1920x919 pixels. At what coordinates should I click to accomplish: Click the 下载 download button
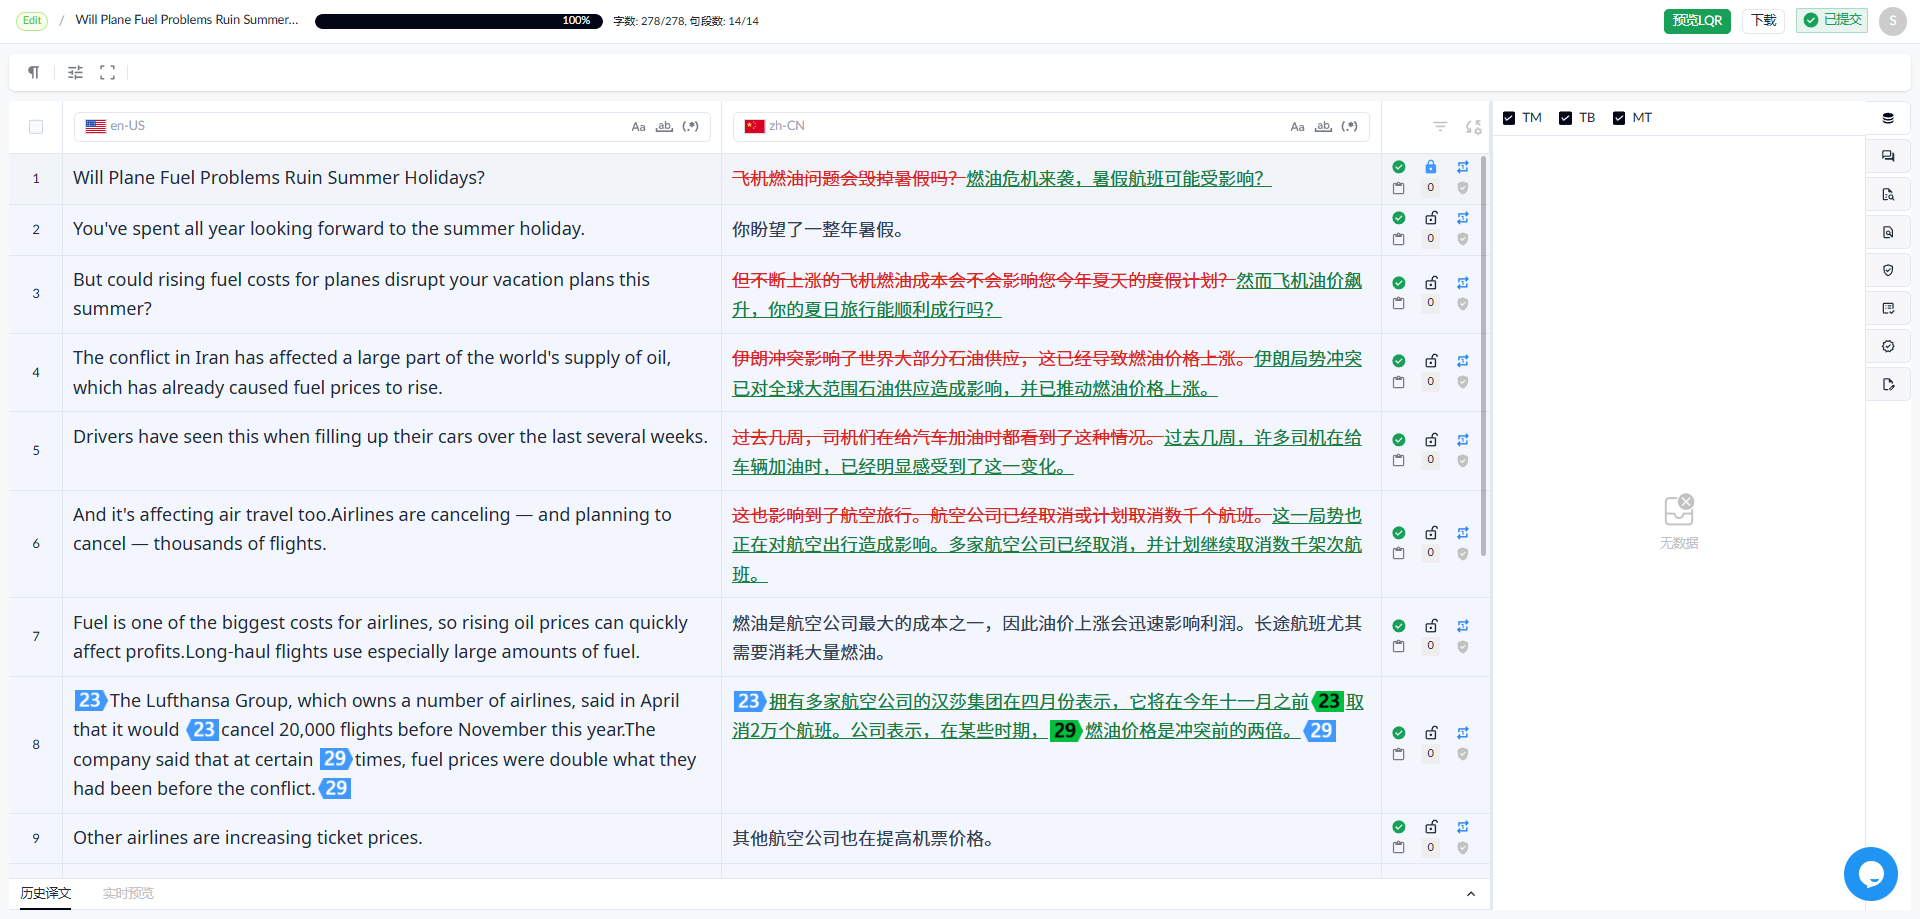tap(1764, 21)
